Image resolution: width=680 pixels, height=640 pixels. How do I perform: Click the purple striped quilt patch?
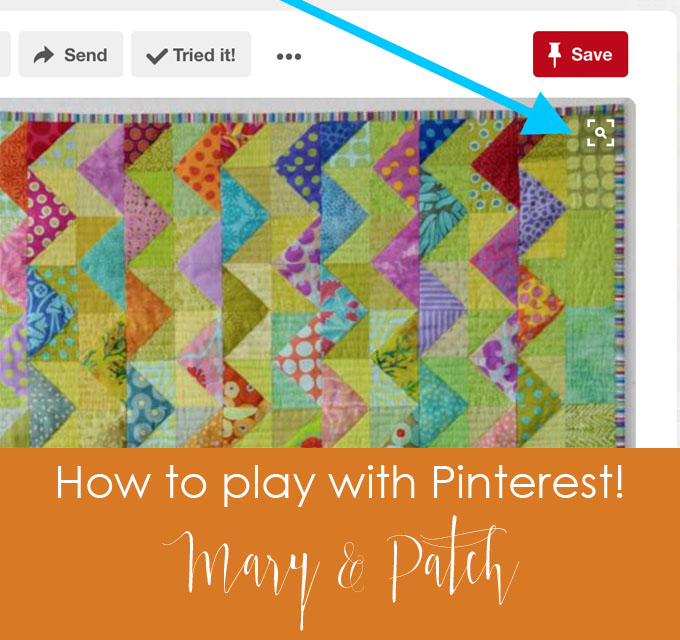[440, 309]
